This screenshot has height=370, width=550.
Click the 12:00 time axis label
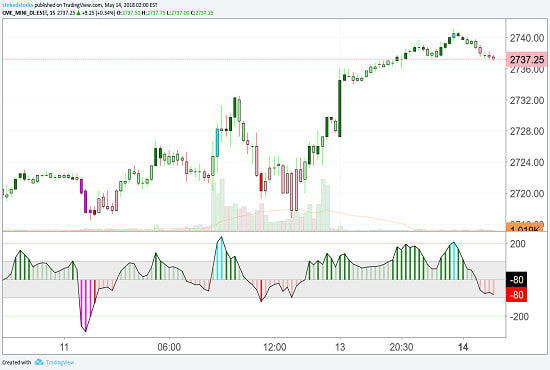click(275, 347)
